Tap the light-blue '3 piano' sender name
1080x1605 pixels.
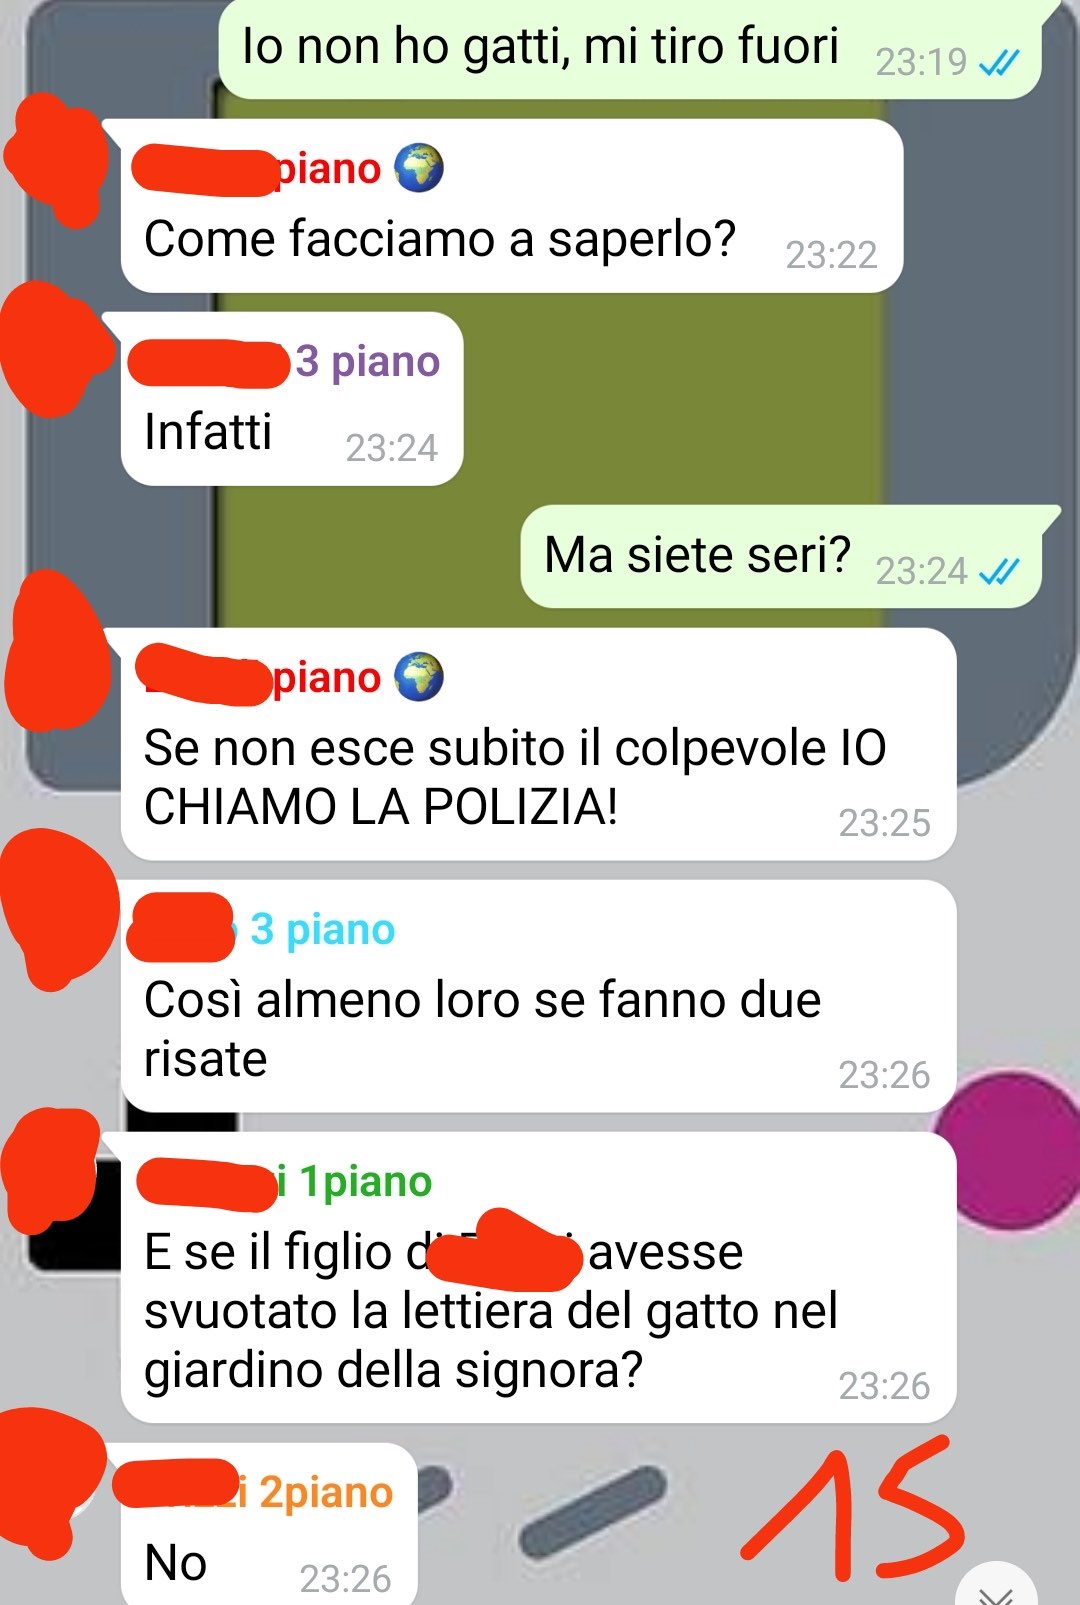(322, 929)
